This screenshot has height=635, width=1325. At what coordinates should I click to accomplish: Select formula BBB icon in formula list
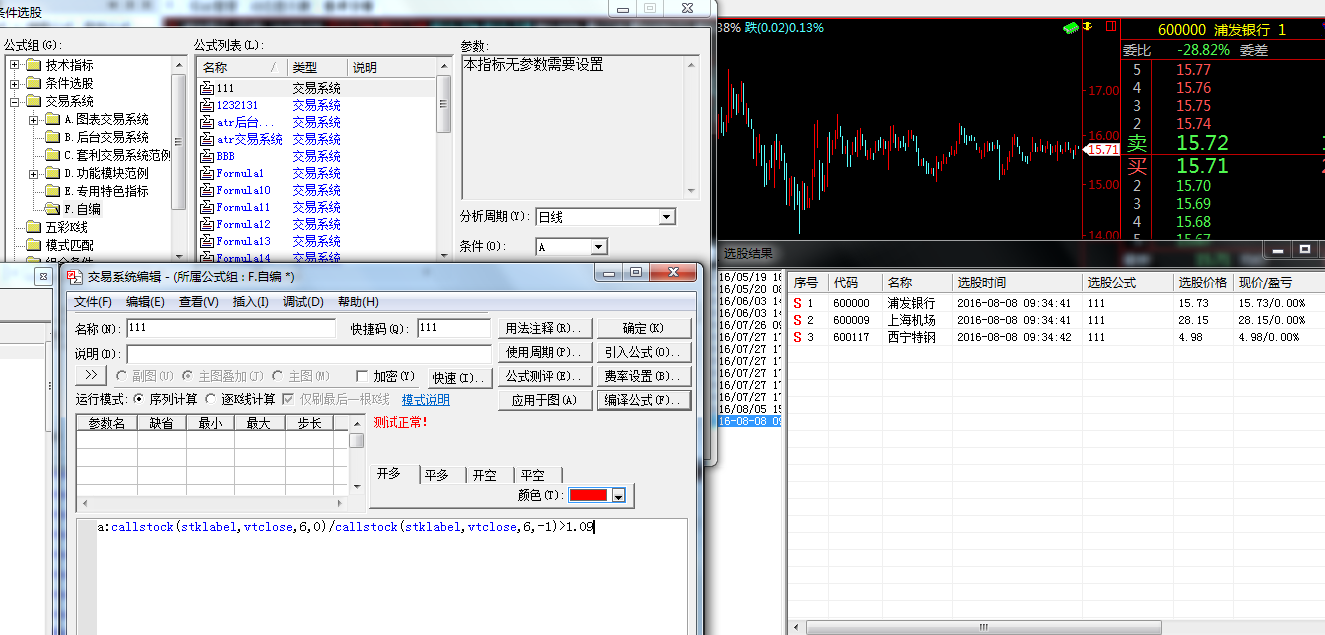coord(207,157)
